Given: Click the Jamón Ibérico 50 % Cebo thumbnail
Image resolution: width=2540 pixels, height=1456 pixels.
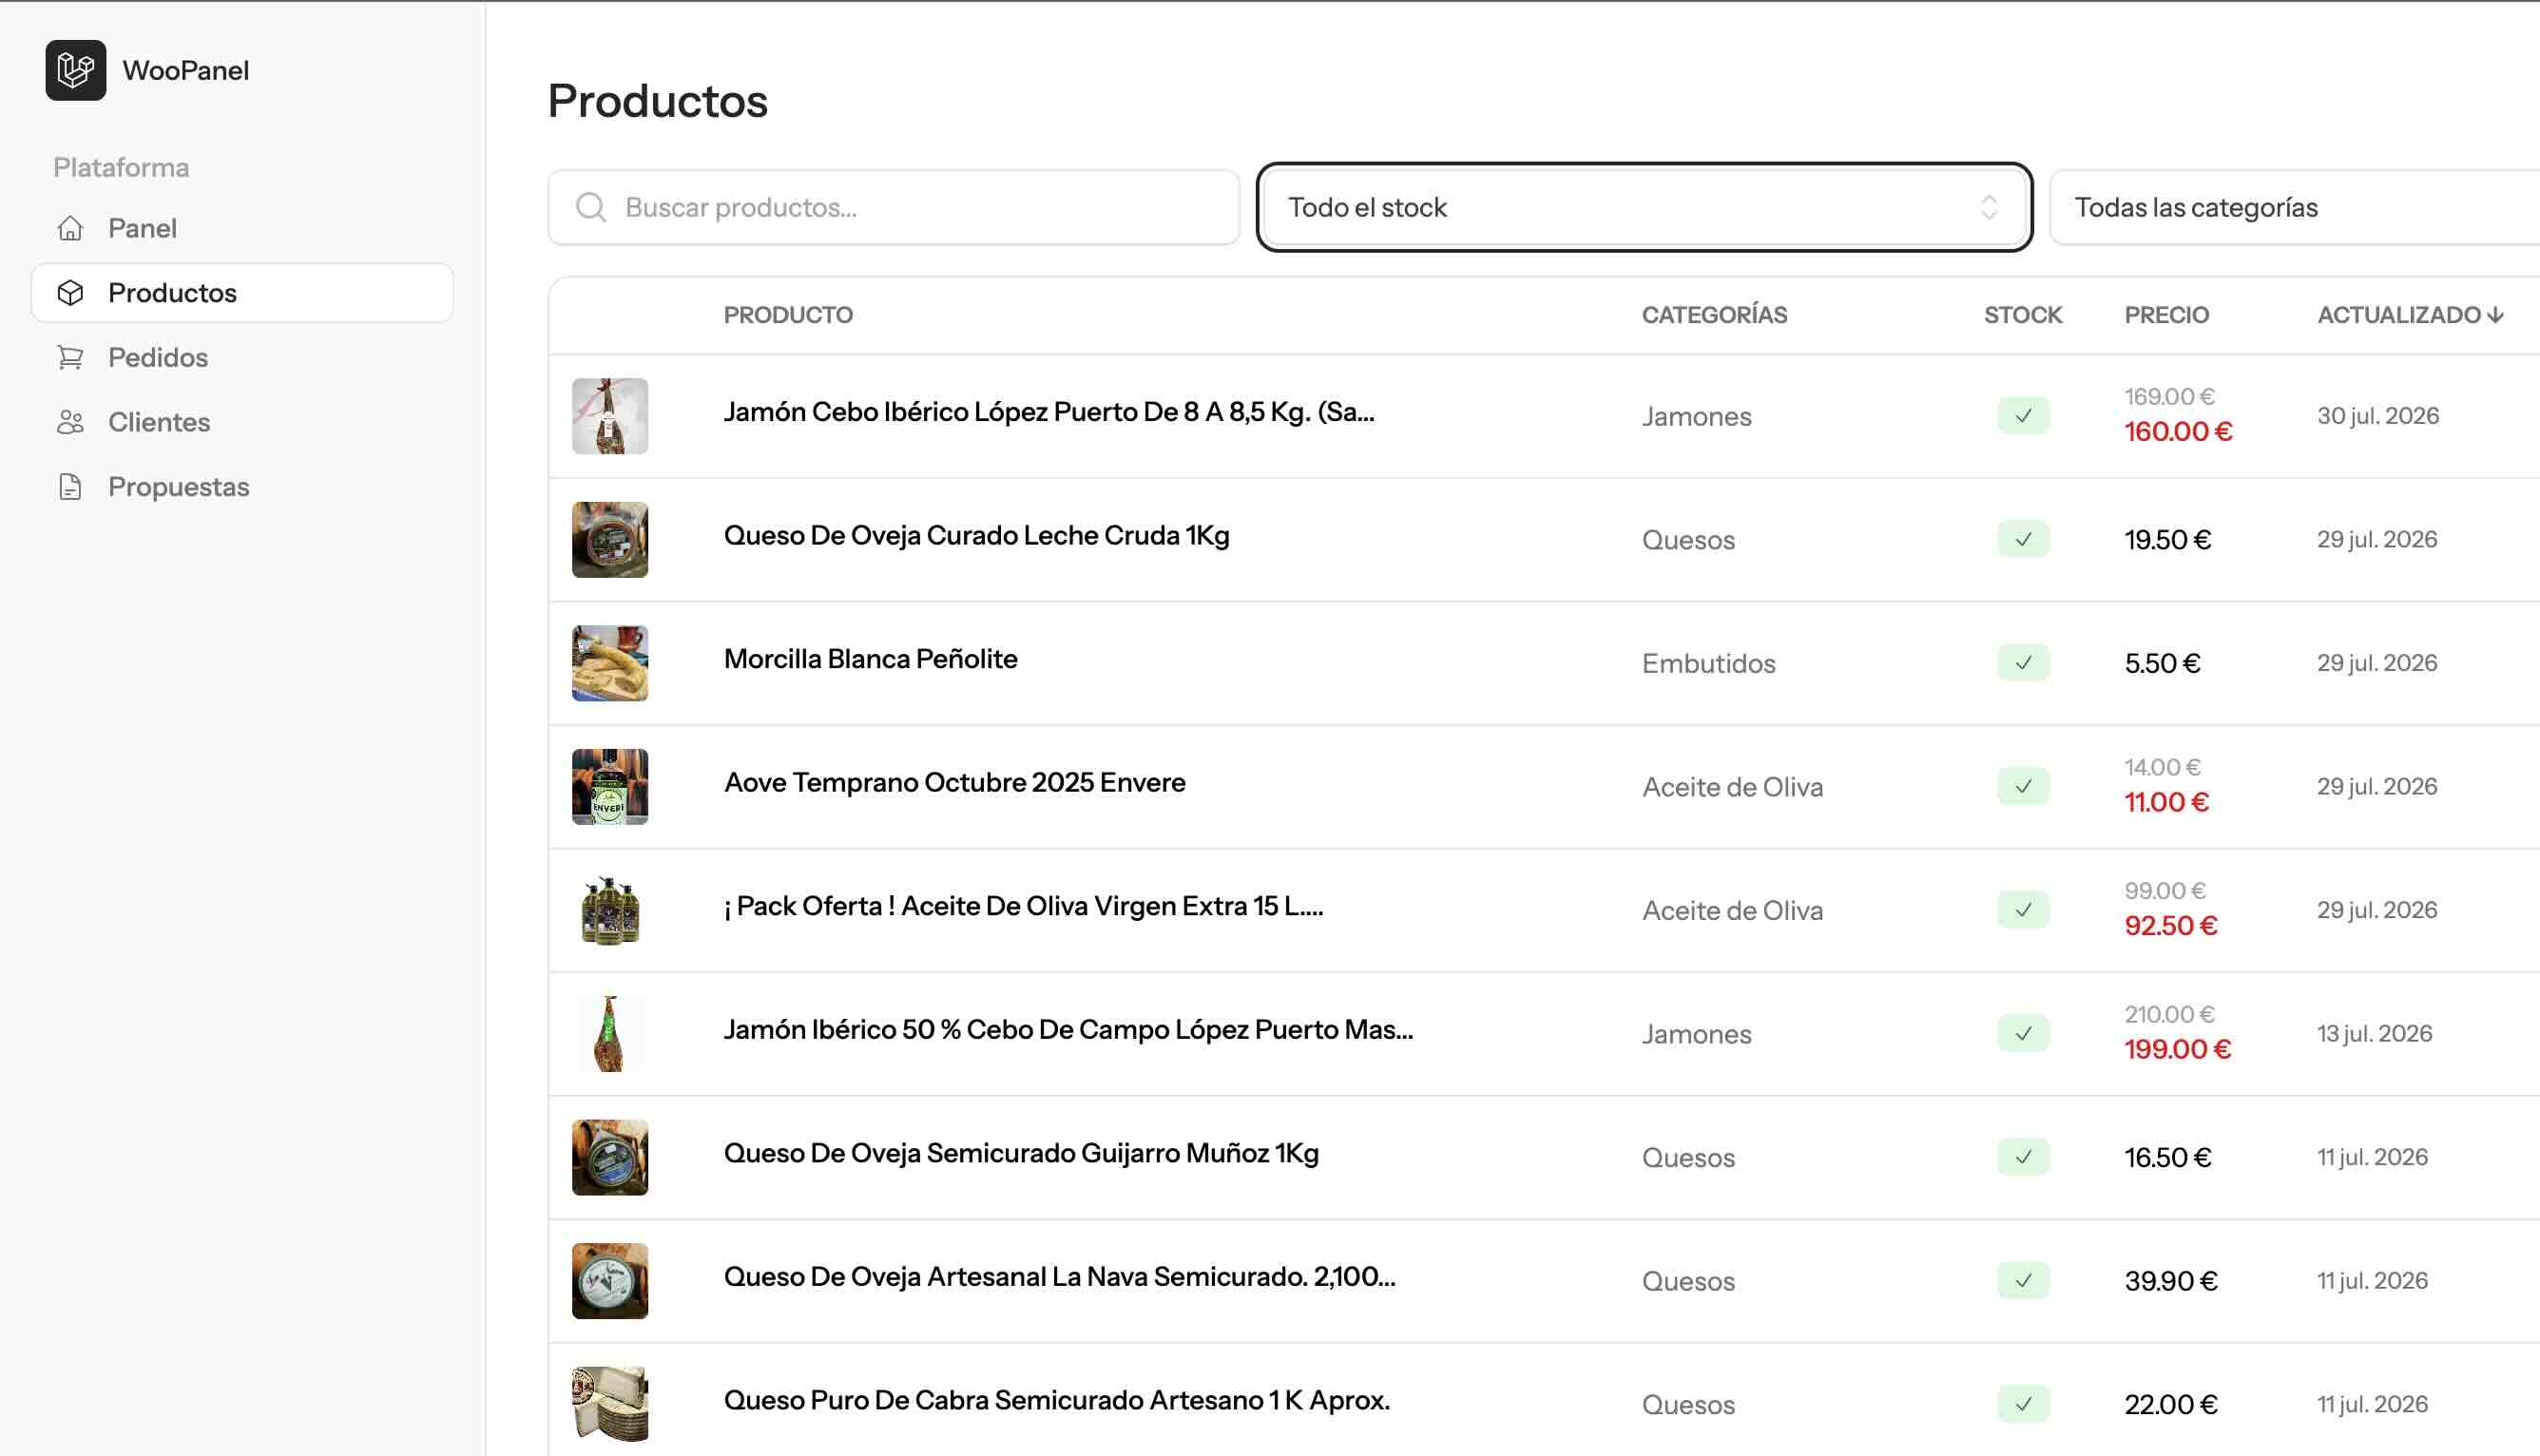Looking at the screenshot, I should [610, 1034].
